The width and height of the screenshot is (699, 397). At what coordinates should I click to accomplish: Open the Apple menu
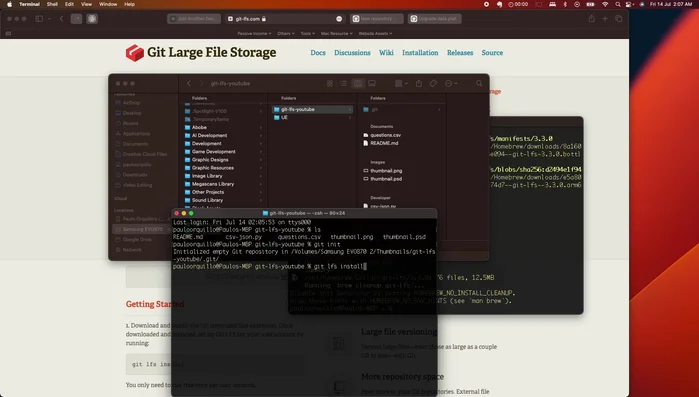9,4
